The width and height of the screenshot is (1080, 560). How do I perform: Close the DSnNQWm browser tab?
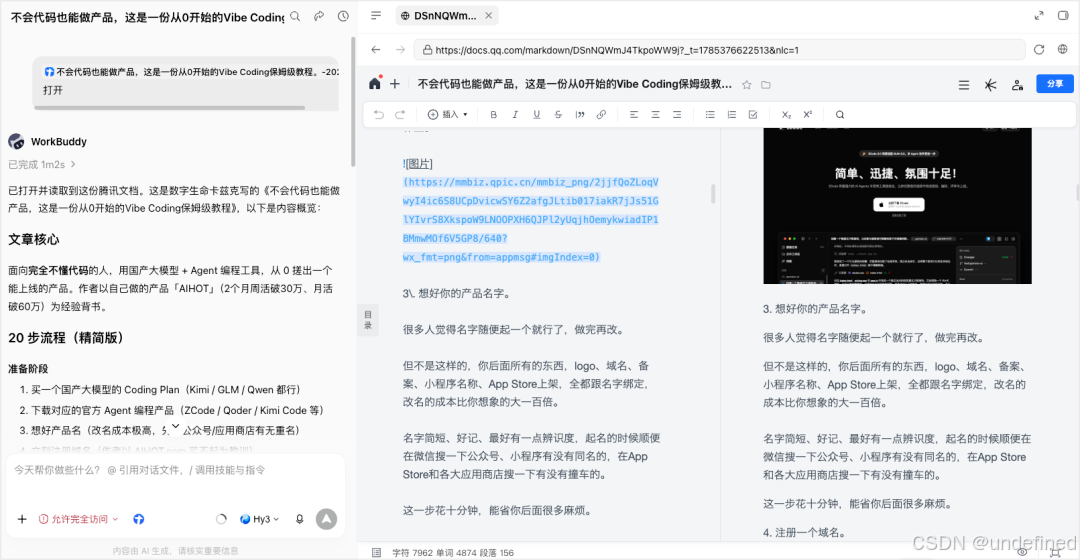[488, 15]
